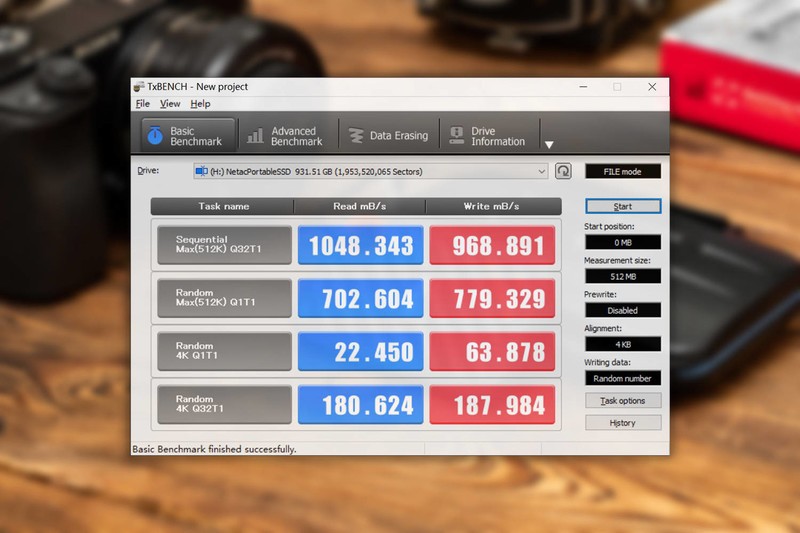This screenshot has height=533, width=800.
Task: Click the Sequential Max(512K) Q32T1 task button
Action: [x=224, y=245]
